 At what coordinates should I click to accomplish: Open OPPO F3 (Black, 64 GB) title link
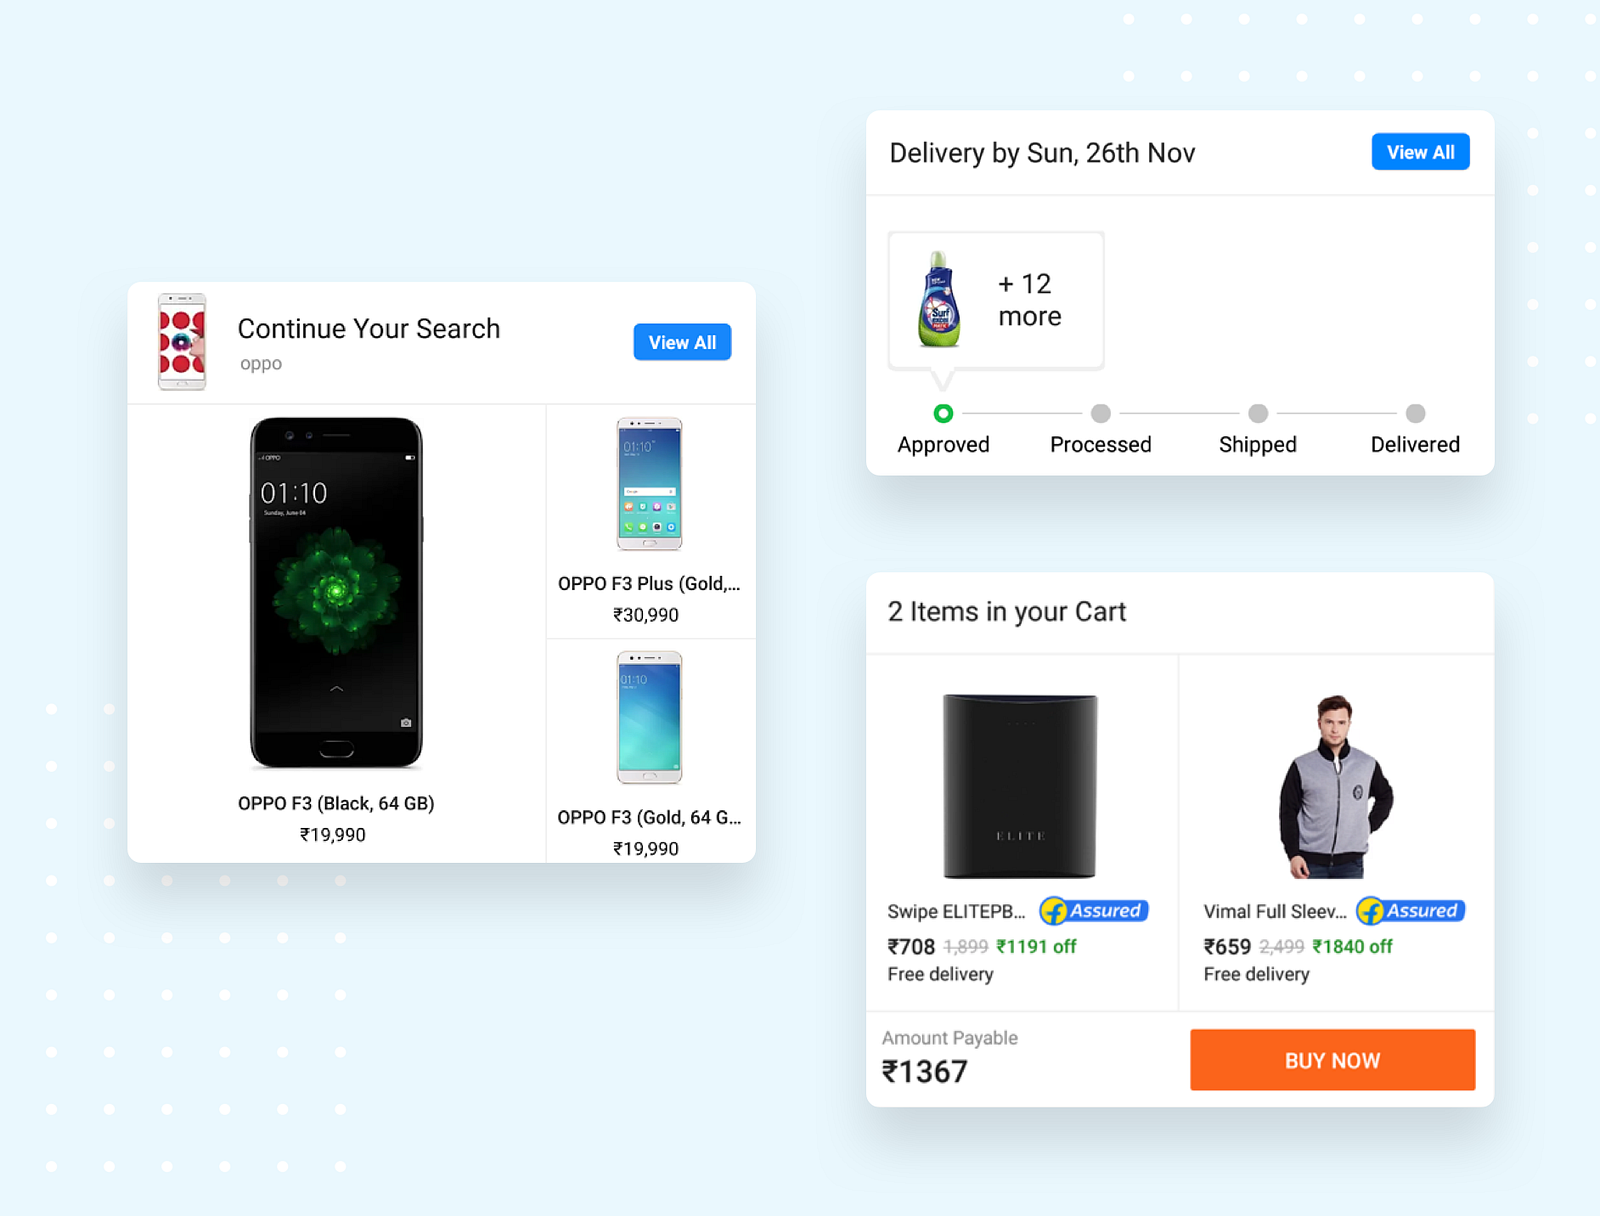pos(336,803)
